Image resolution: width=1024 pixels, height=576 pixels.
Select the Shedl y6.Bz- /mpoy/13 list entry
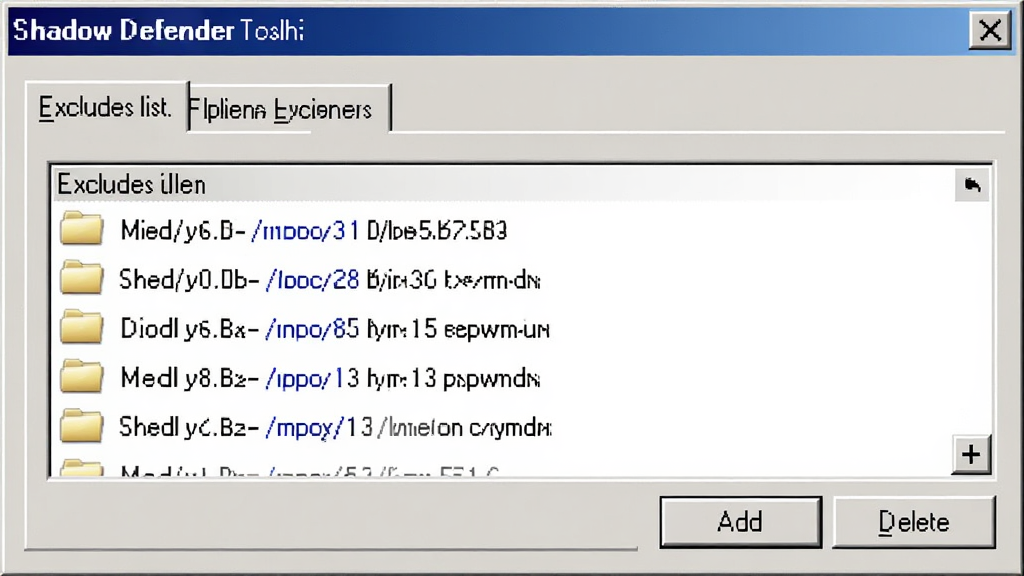coord(521,428)
